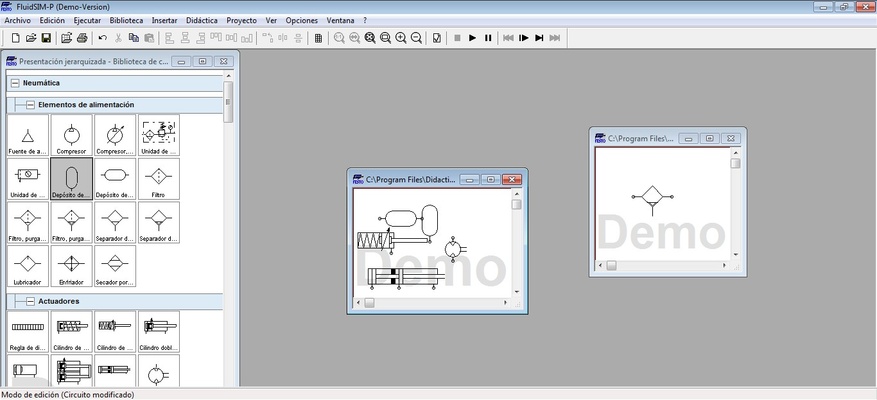This screenshot has height=400, width=877.
Task: Open the Biblioteca menu
Action: (x=126, y=20)
